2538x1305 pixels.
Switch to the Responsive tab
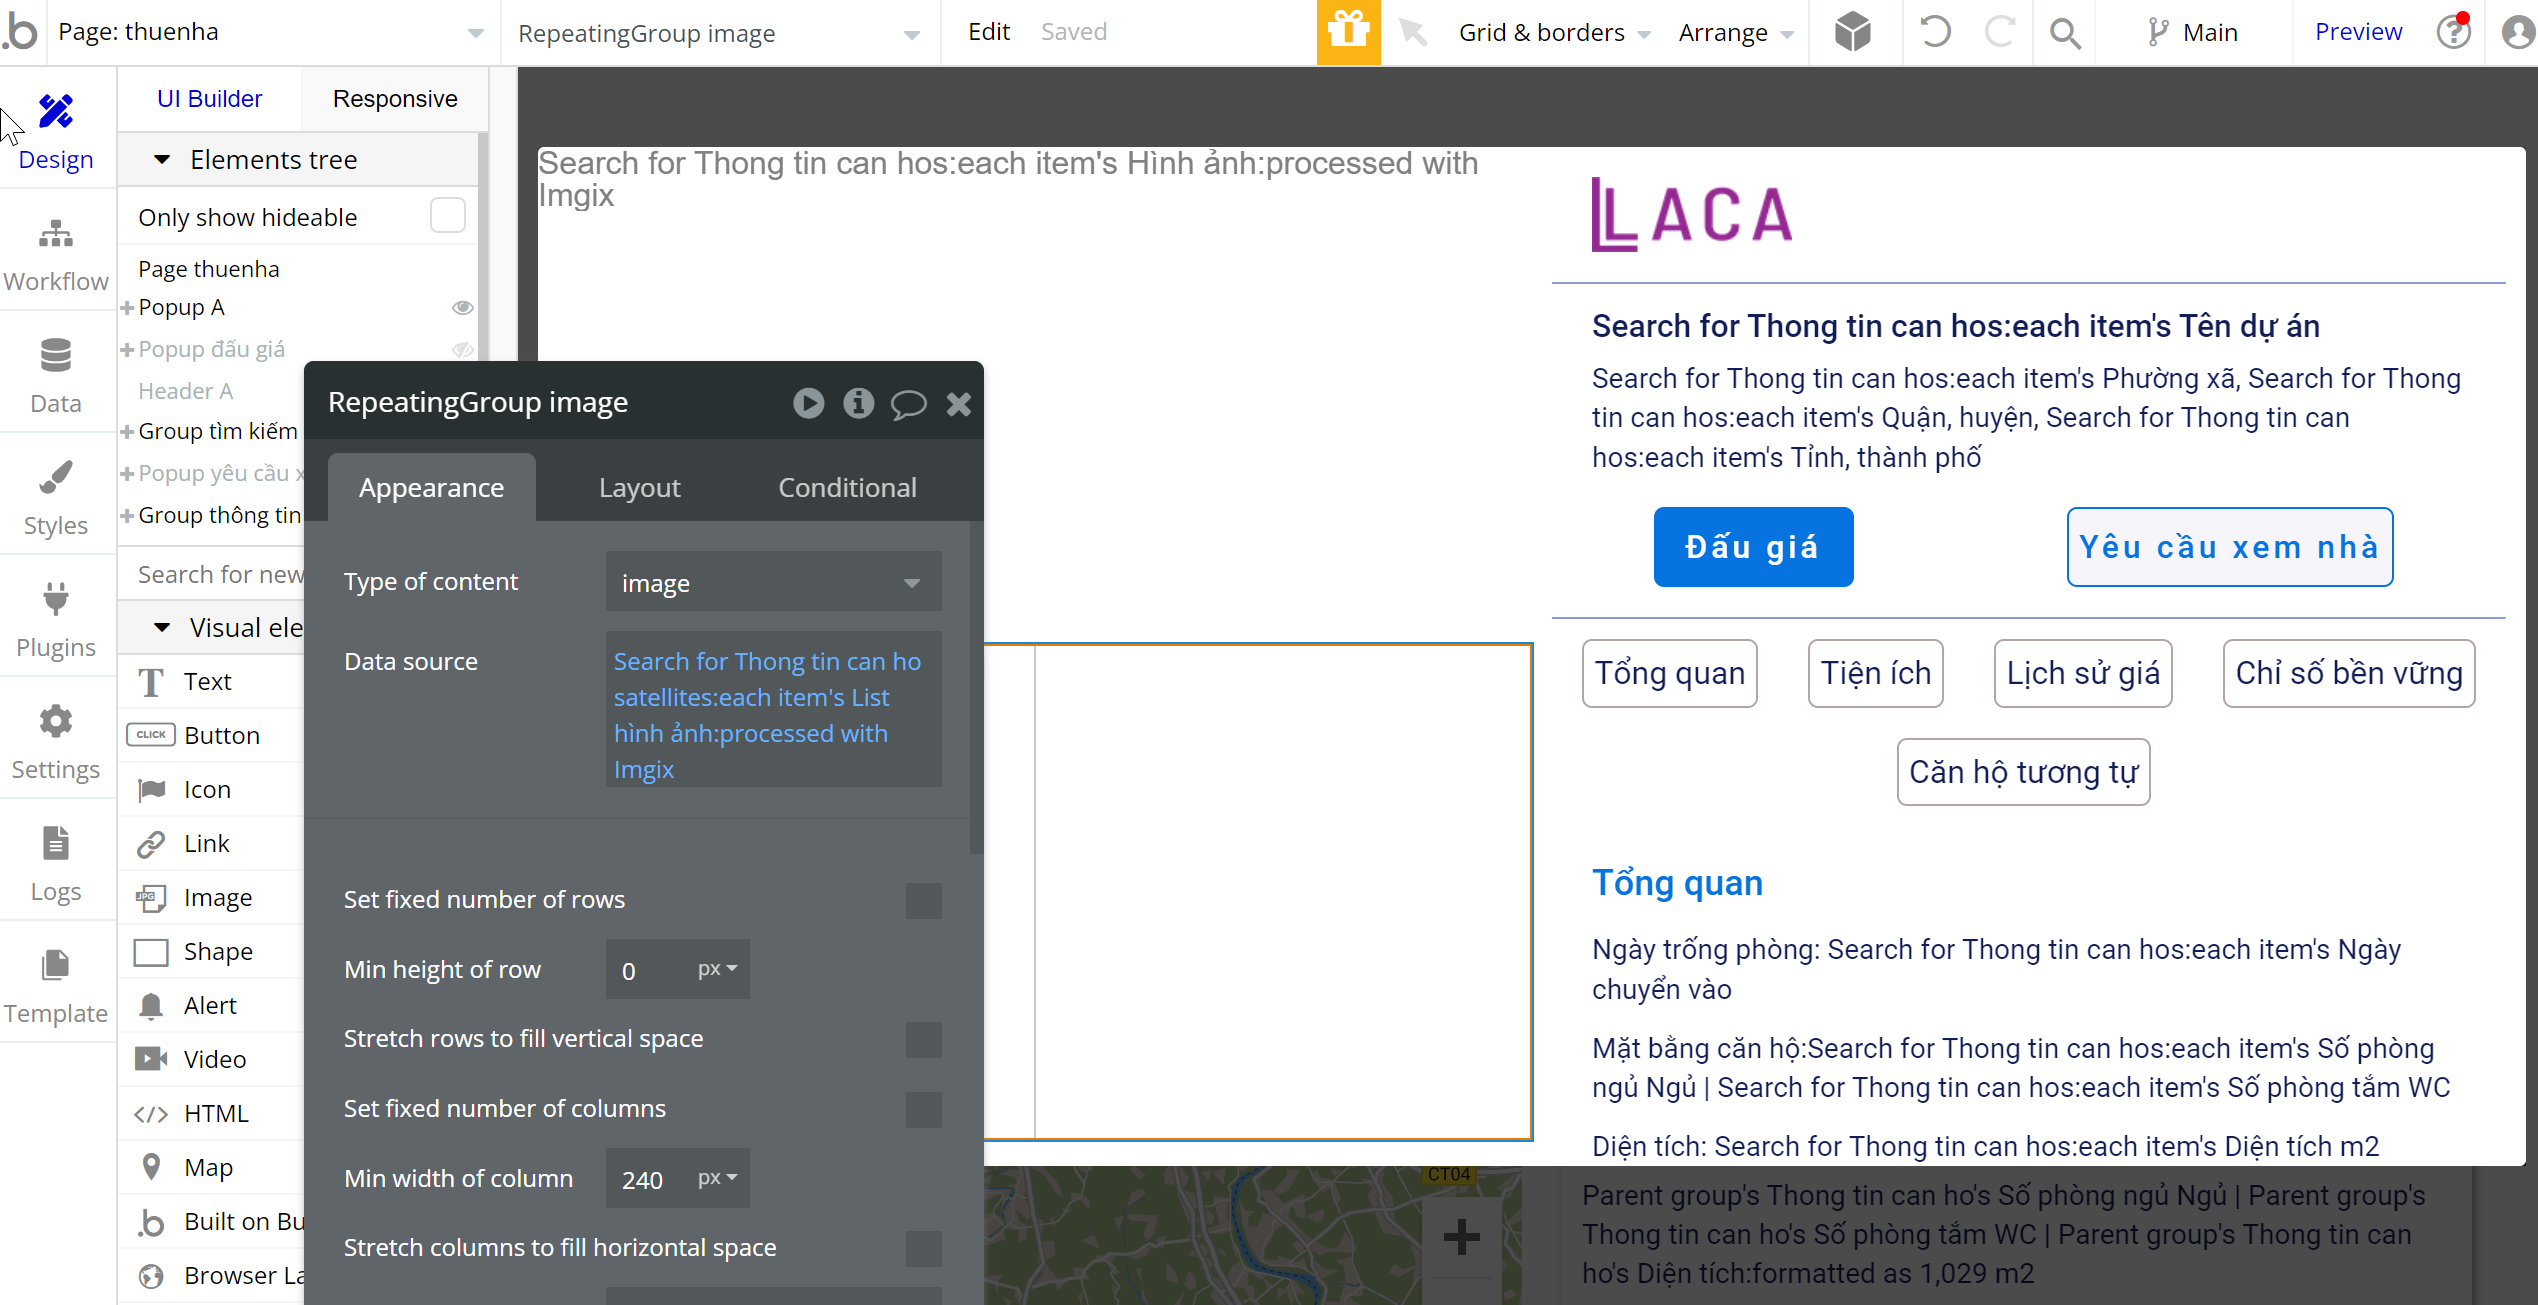pos(395,99)
